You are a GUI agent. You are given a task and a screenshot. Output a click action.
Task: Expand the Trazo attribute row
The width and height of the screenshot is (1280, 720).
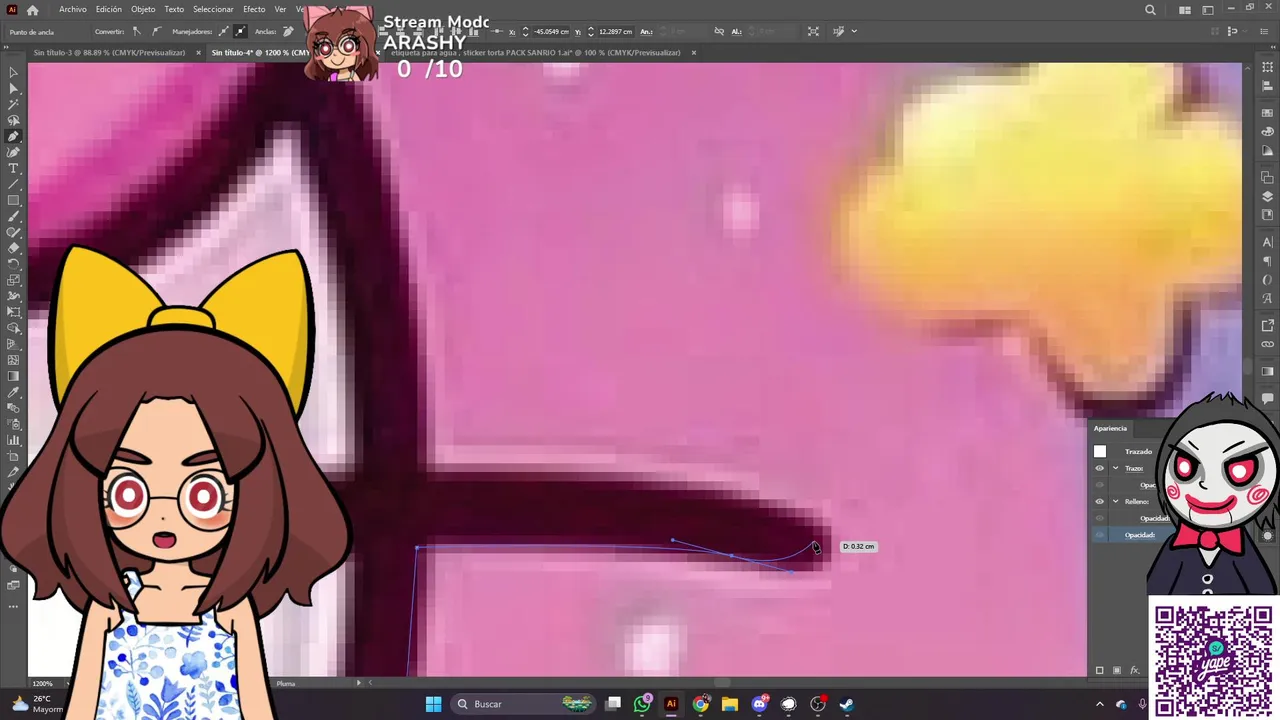point(1115,468)
